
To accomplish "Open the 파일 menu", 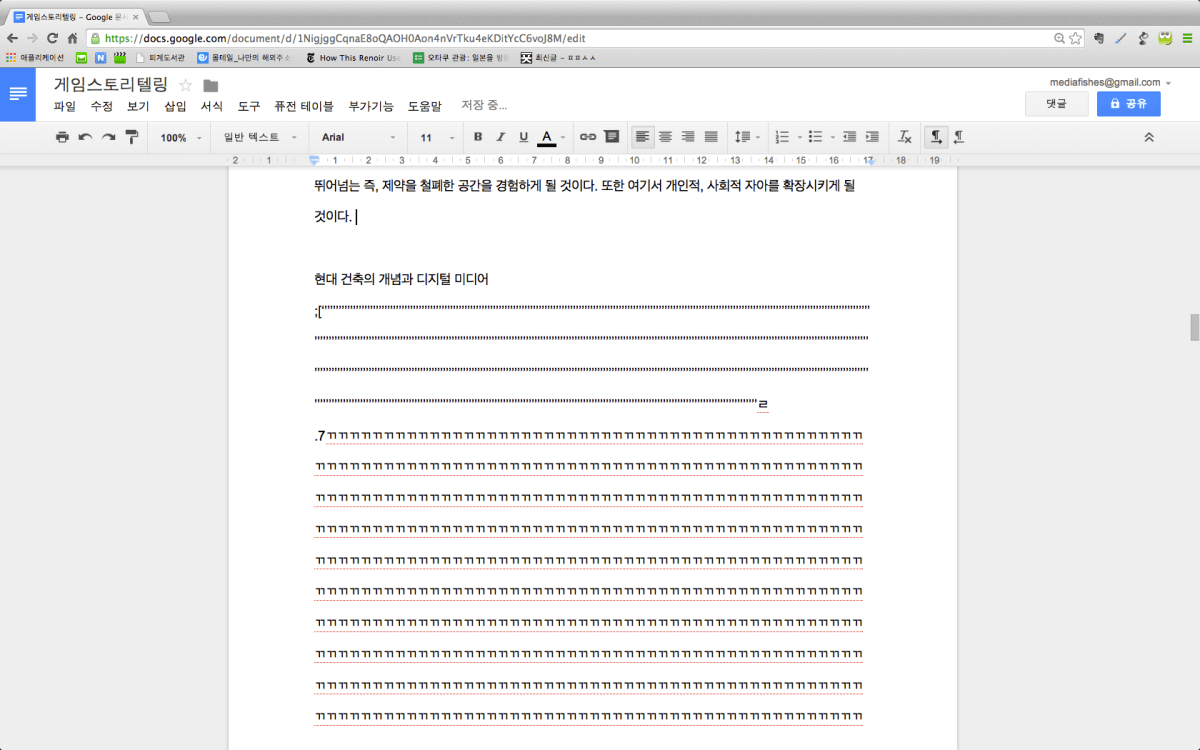I will pos(64,106).
